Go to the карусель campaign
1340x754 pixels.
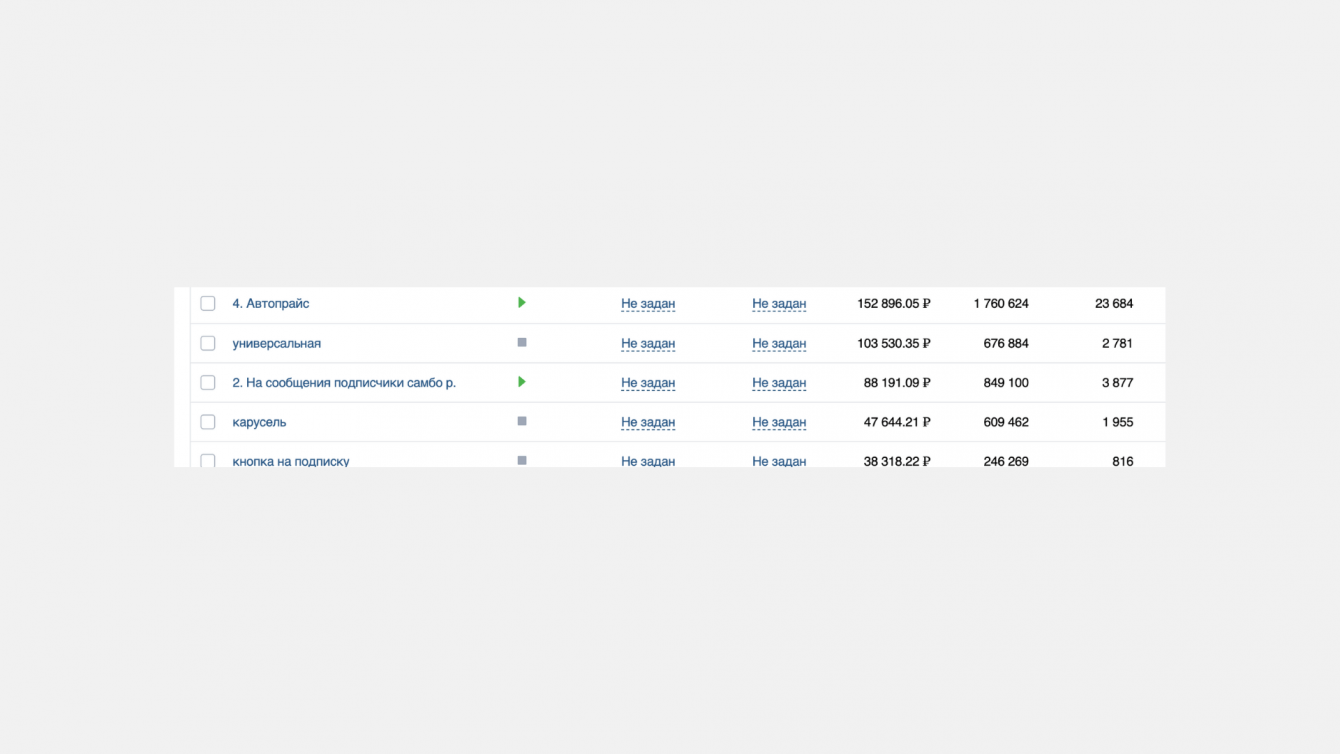coord(259,422)
